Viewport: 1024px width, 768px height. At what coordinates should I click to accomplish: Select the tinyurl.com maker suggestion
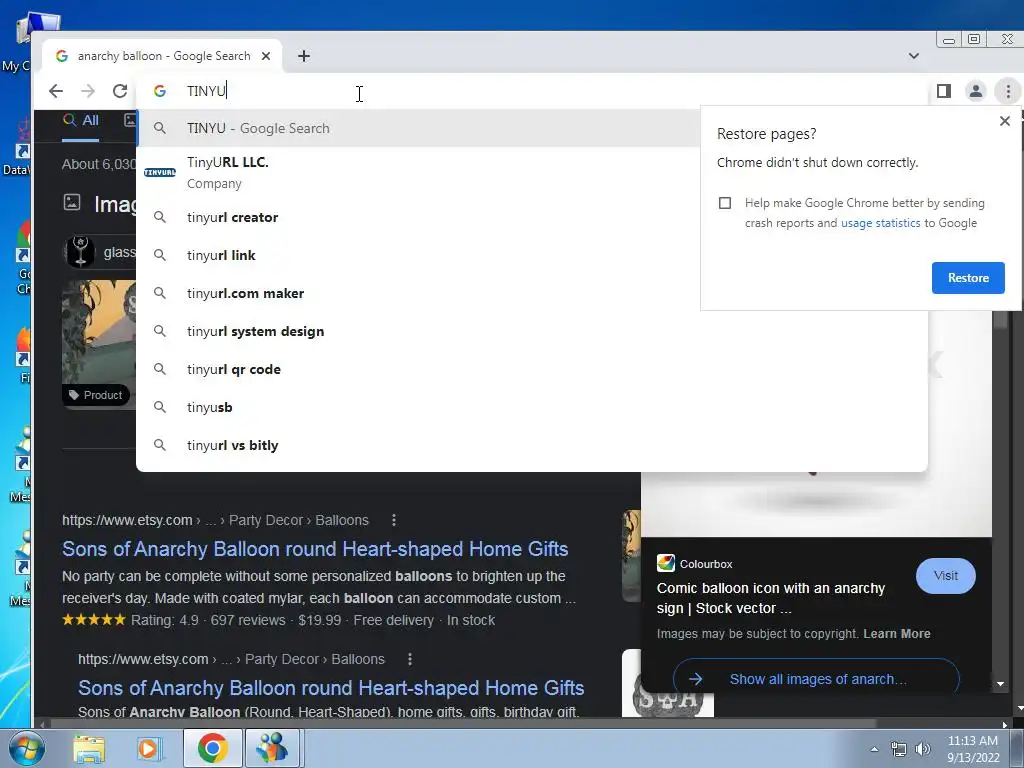(x=418, y=293)
